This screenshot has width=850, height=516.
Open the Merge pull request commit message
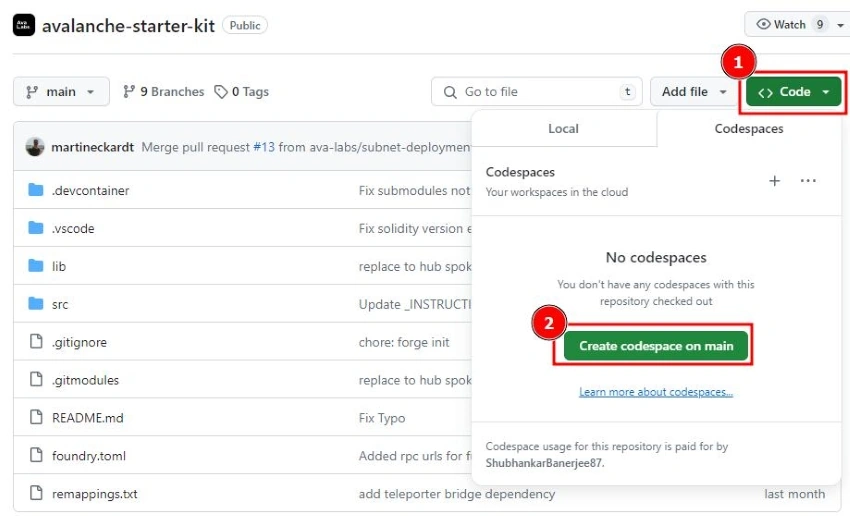(x=306, y=147)
